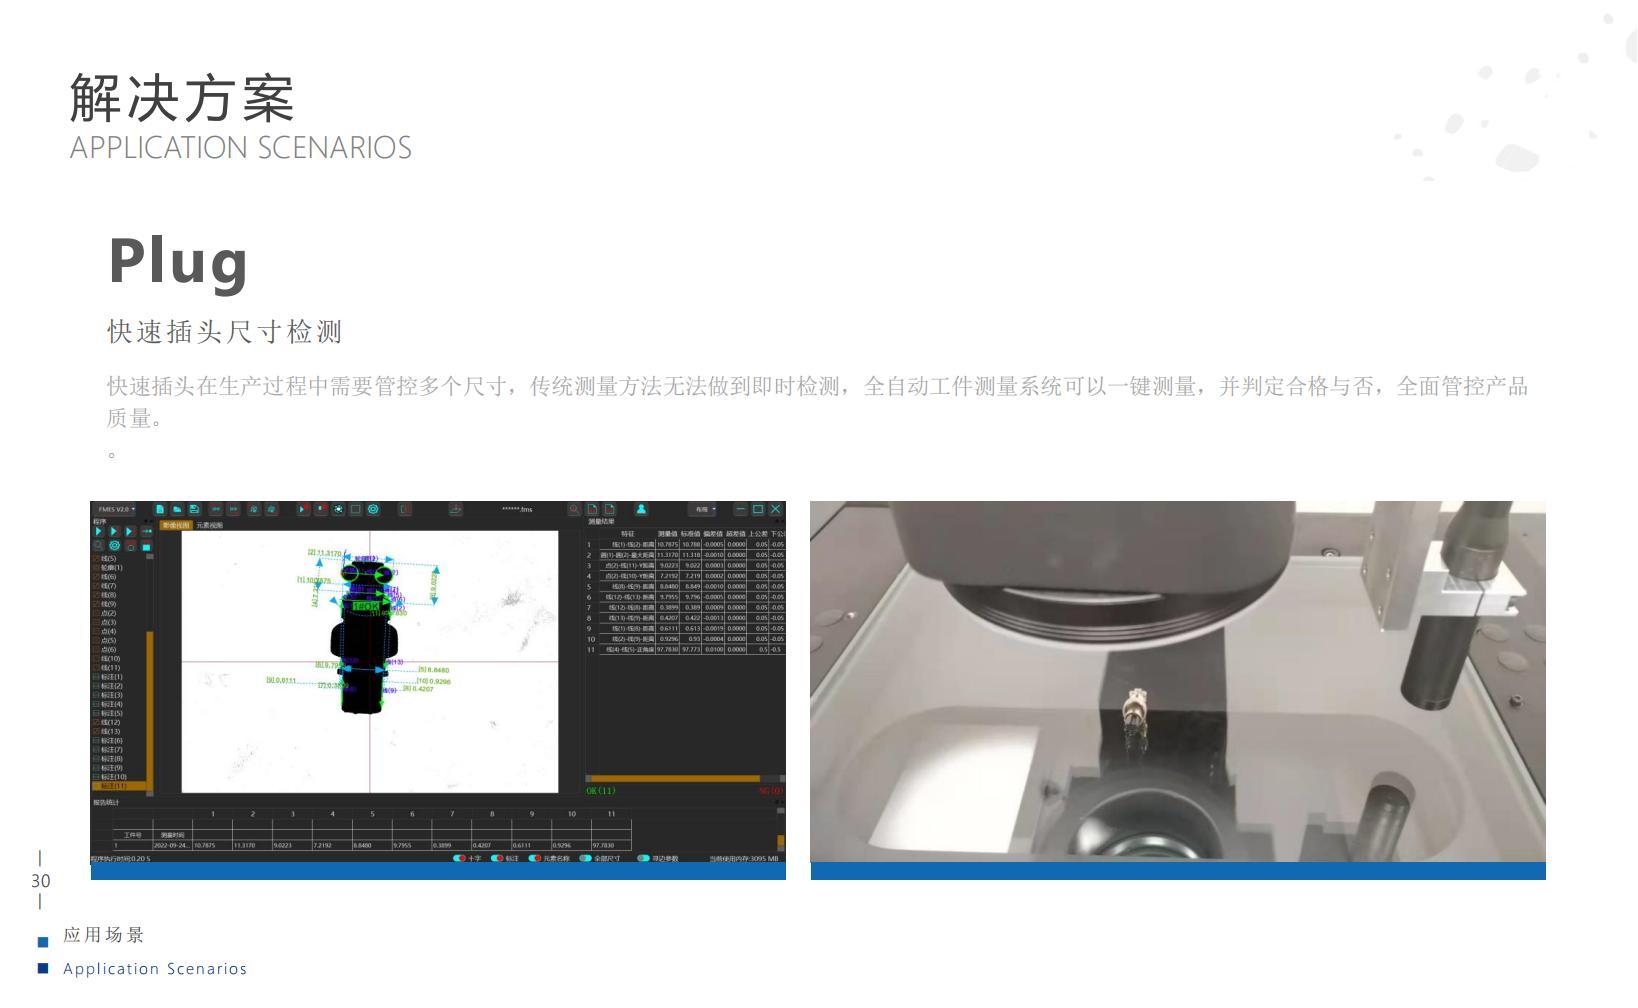Select 线(11) in the program tree
1638x1008 pixels.
coord(111,668)
